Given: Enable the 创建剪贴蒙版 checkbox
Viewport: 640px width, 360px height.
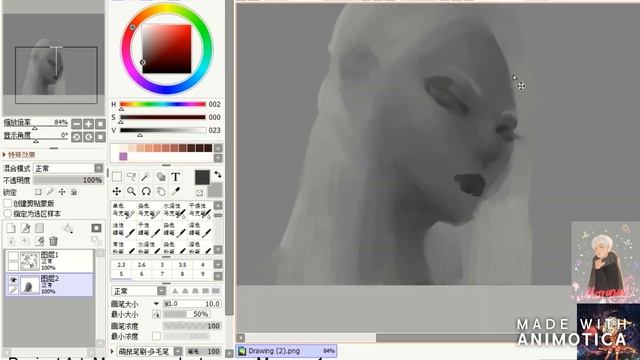Looking at the screenshot, I should pos(7,203).
